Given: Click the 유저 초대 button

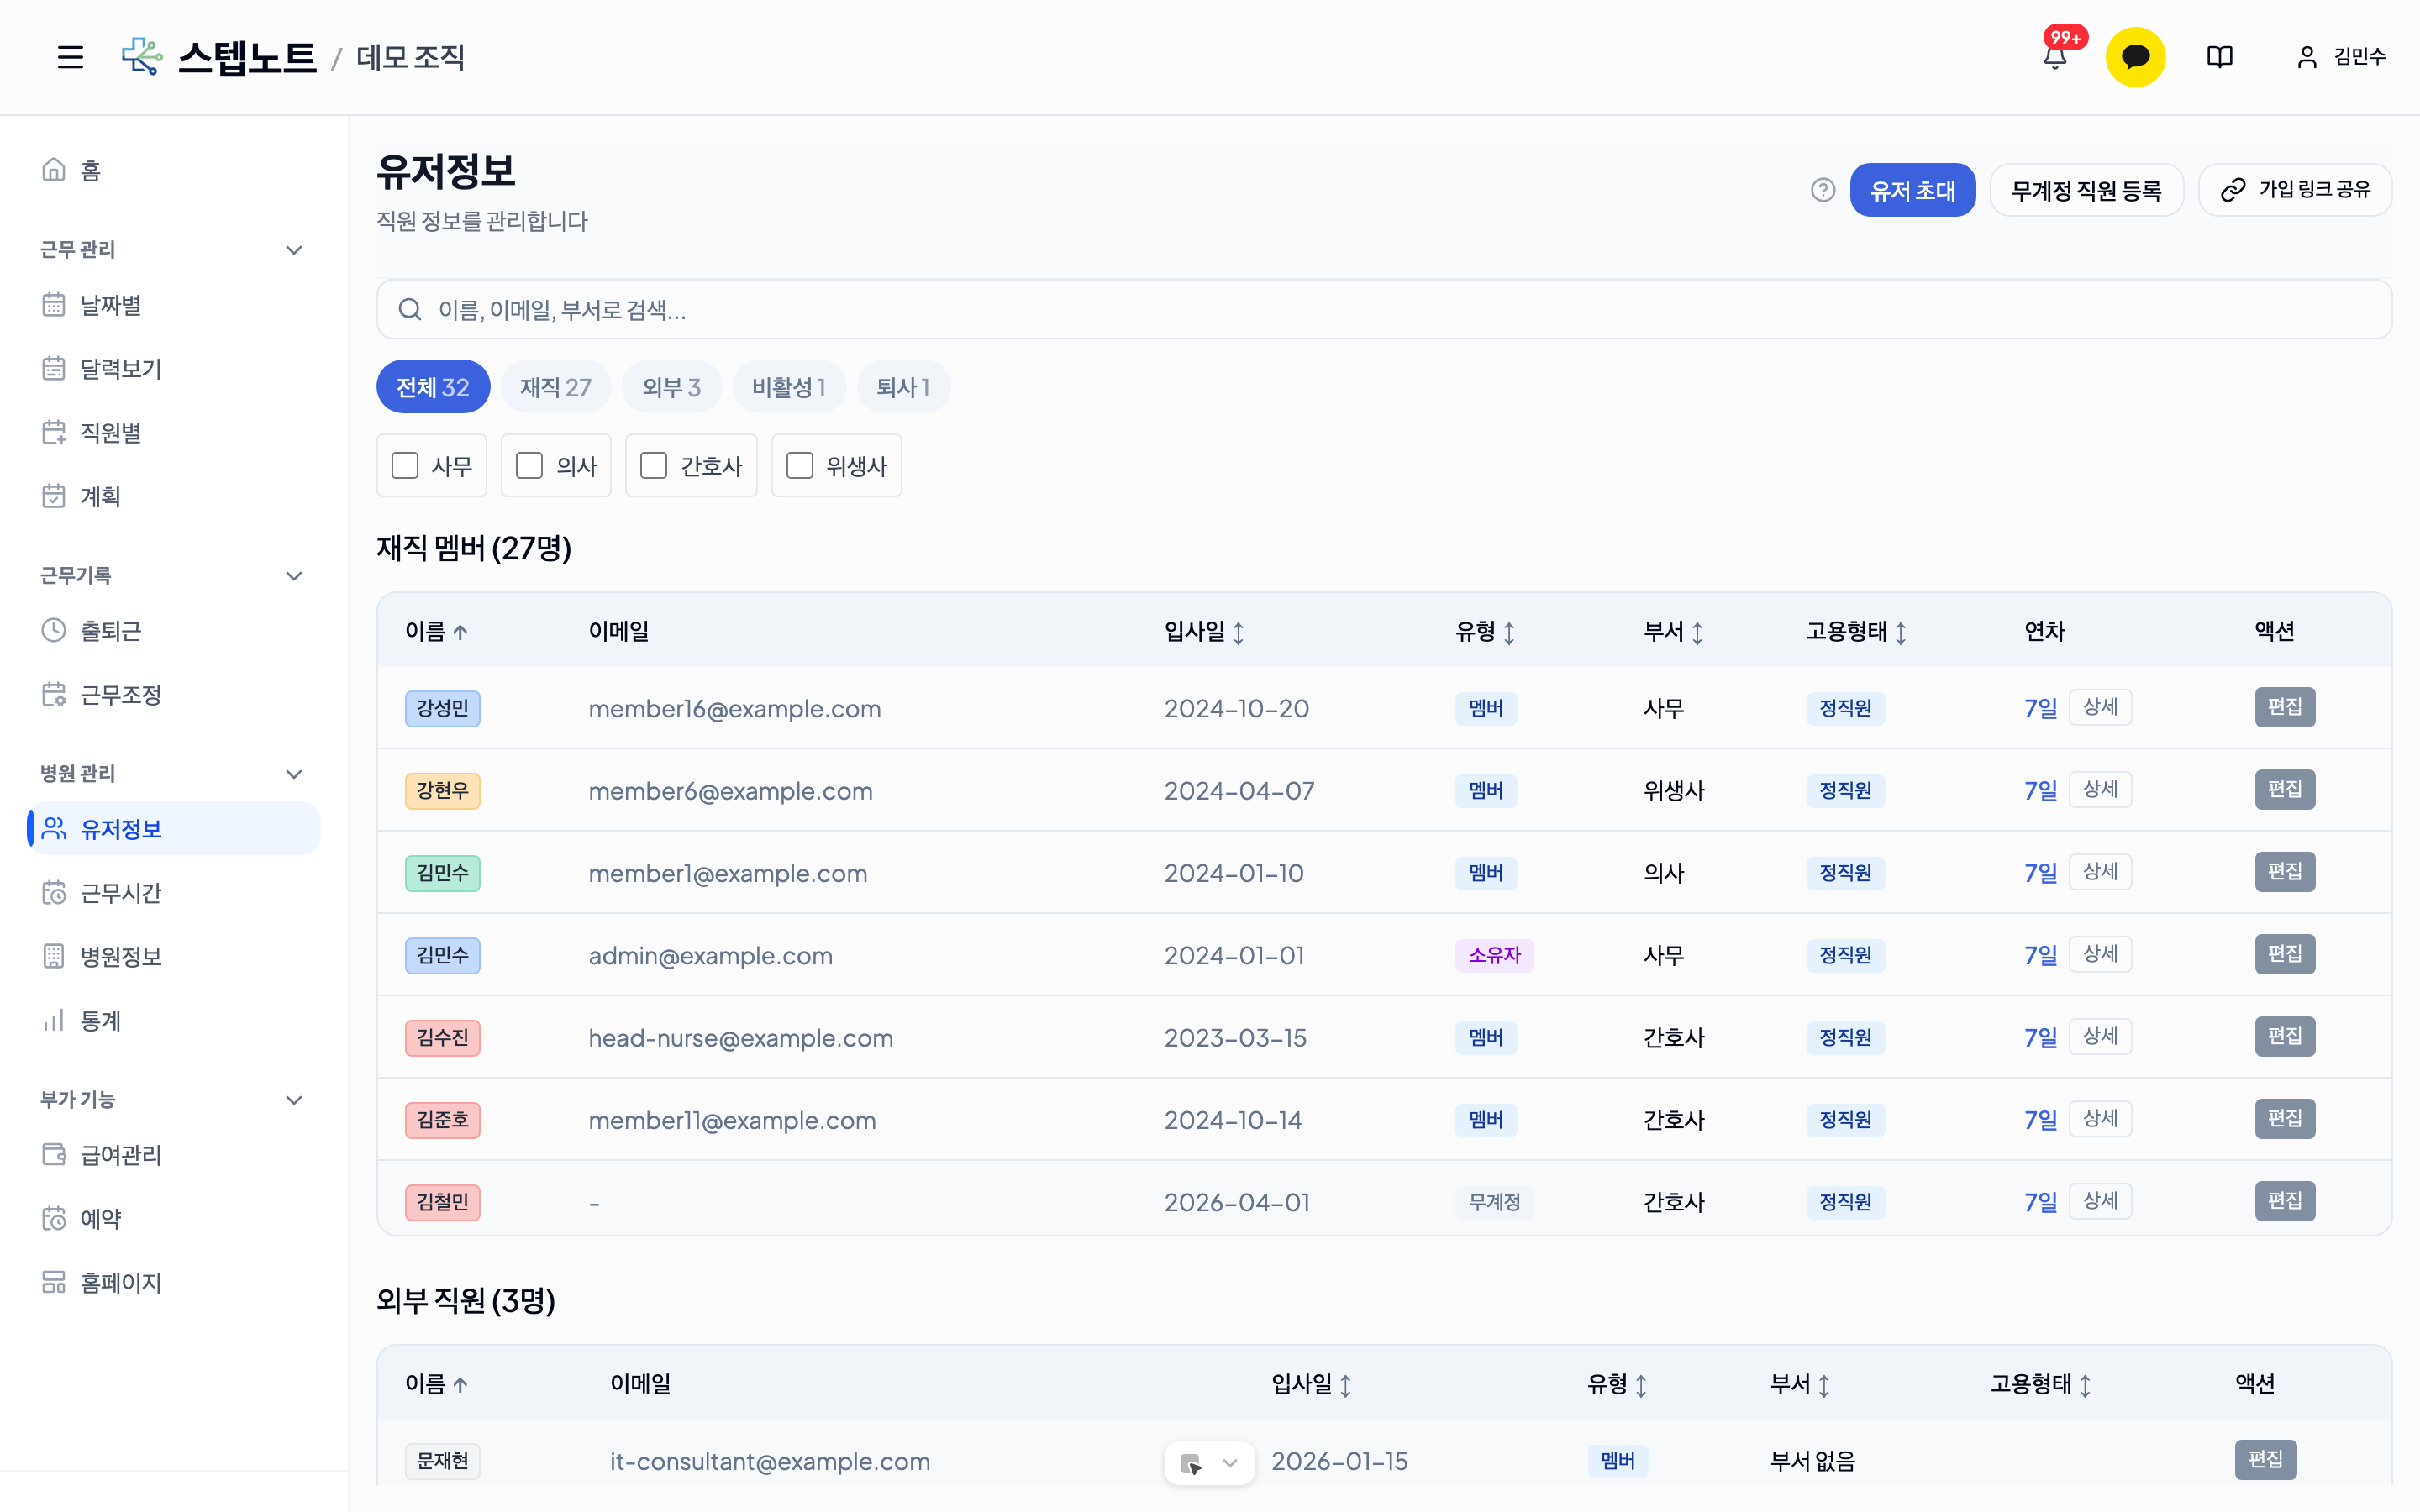Looking at the screenshot, I should [1912, 190].
